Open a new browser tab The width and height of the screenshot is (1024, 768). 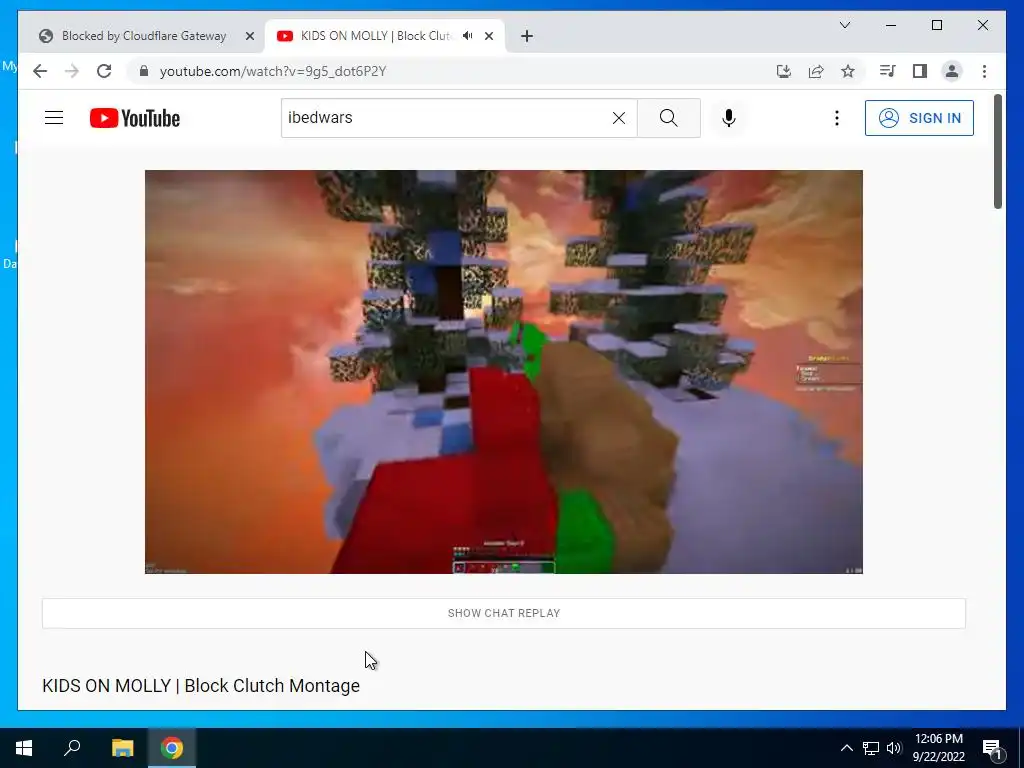click(x=527, y=37)
